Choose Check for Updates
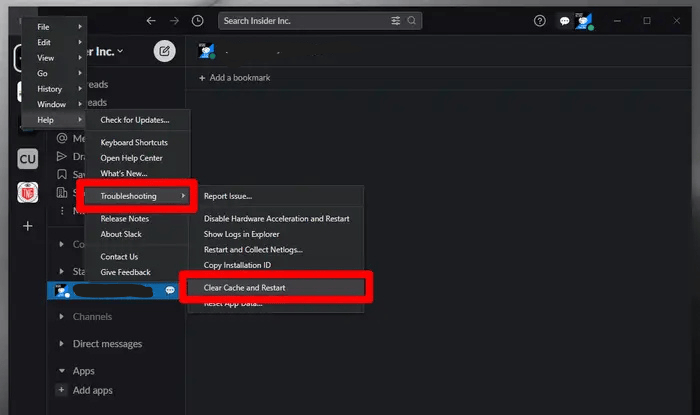This screenshot has width=700, height=415. pyautogui.click(x=135, y=120)
